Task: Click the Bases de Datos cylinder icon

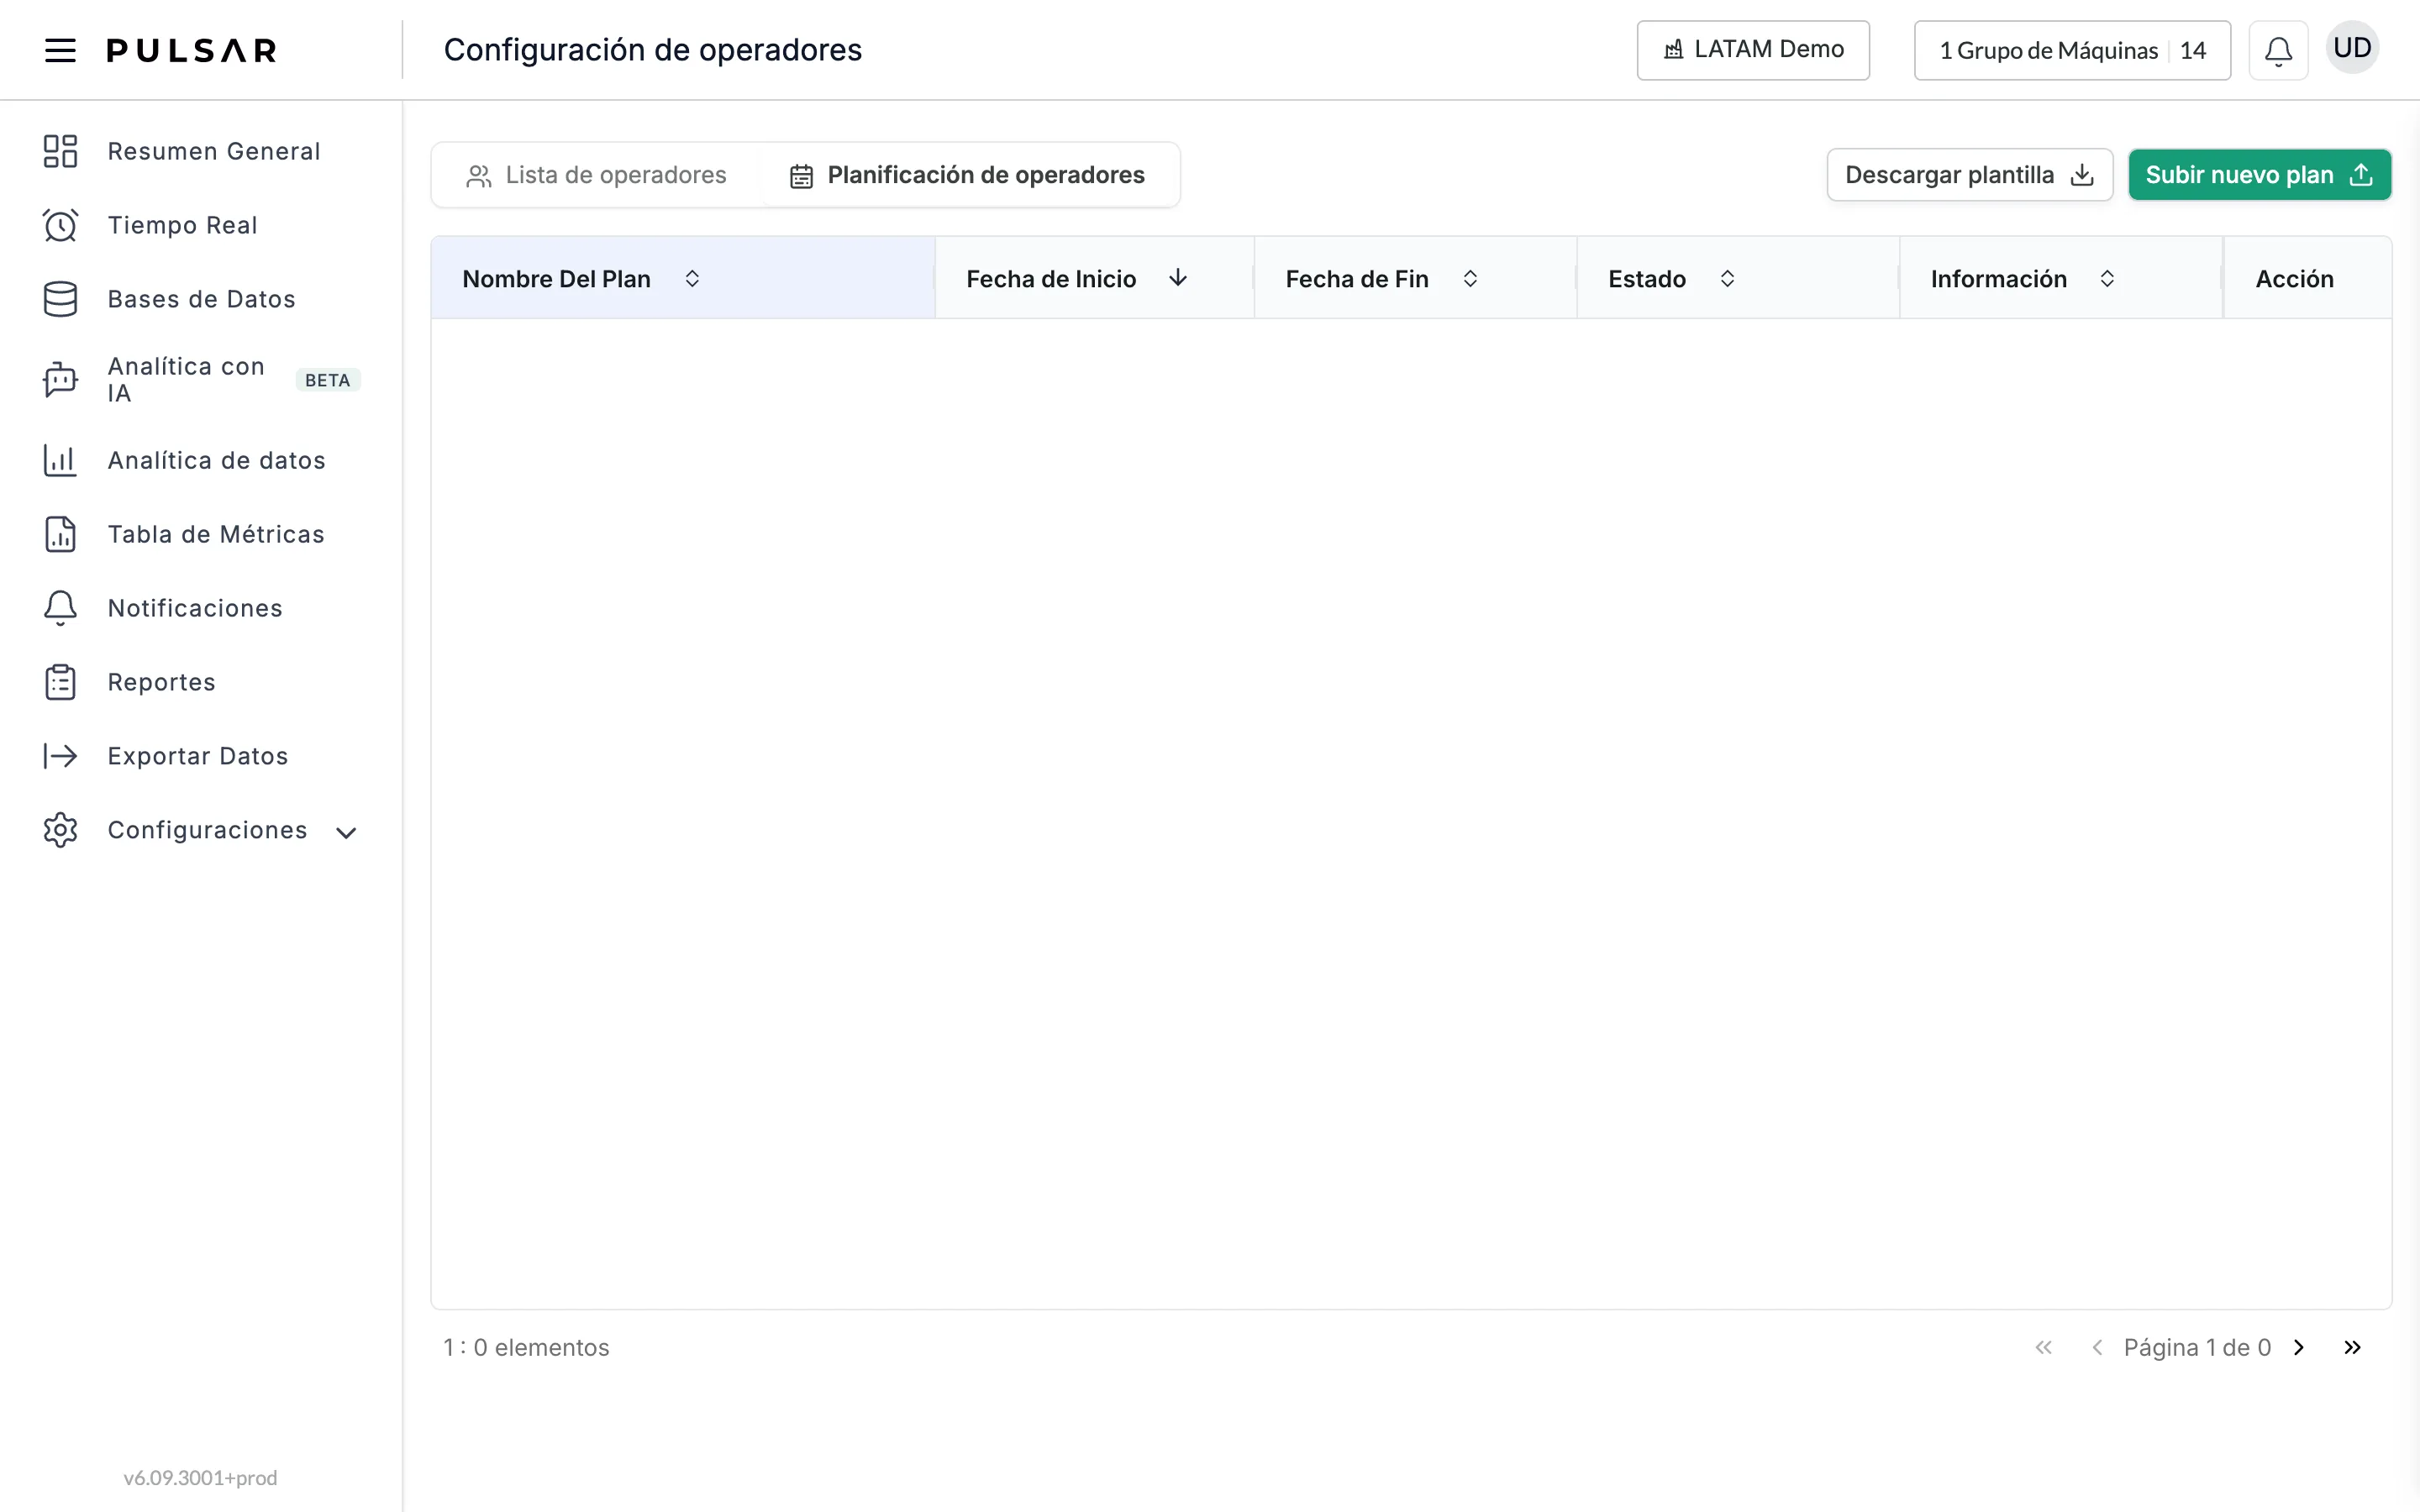Action: [60, 299]
